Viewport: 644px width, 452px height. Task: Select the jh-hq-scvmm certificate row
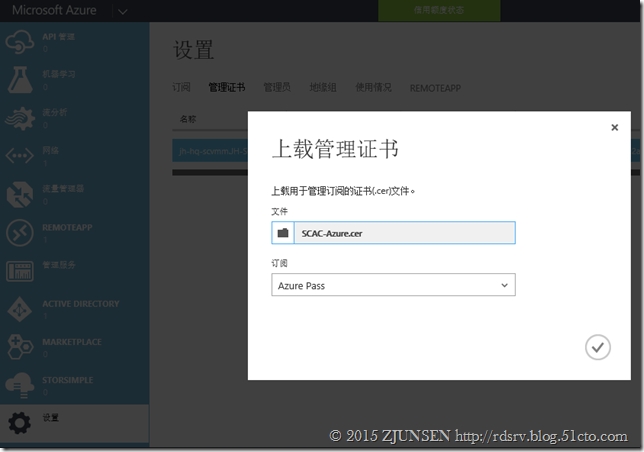210,151
